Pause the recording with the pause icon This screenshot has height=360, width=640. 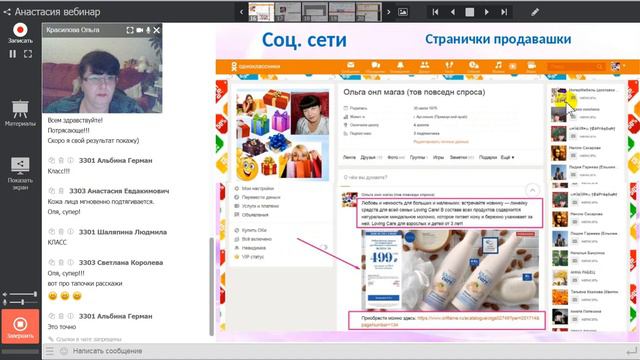(13, 54)
